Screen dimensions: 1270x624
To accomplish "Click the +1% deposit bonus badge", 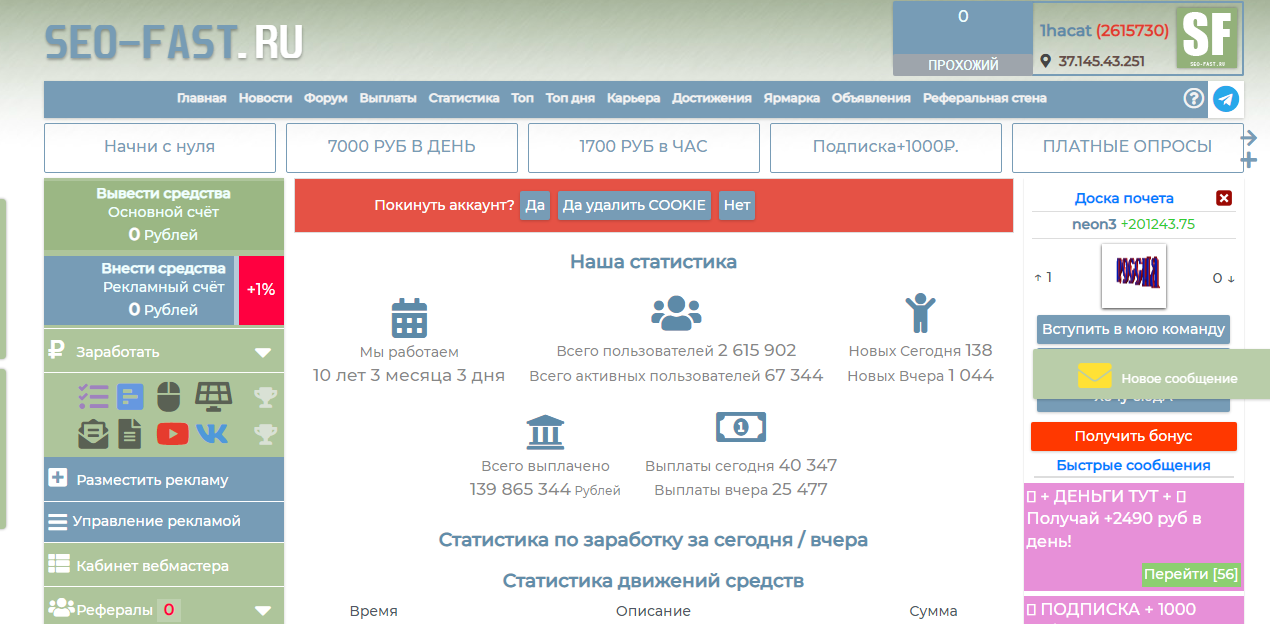I will pyautogui.click(x=261, y=290).
